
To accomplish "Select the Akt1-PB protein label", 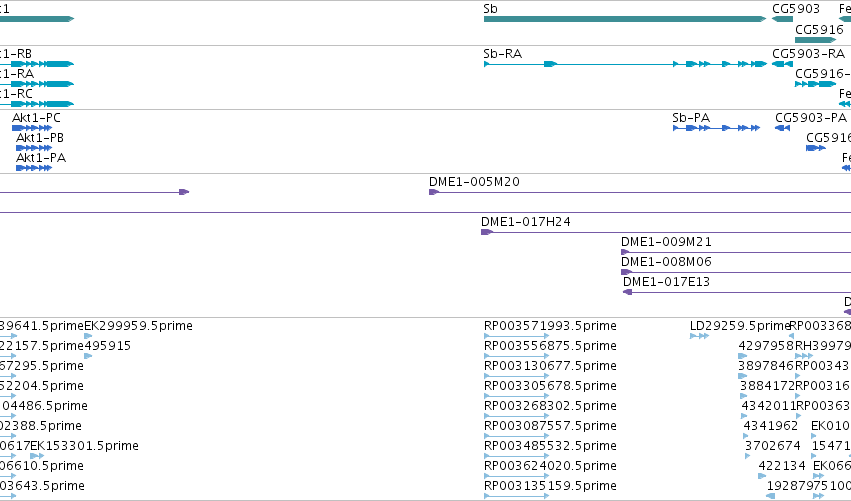I will [40, 138].
